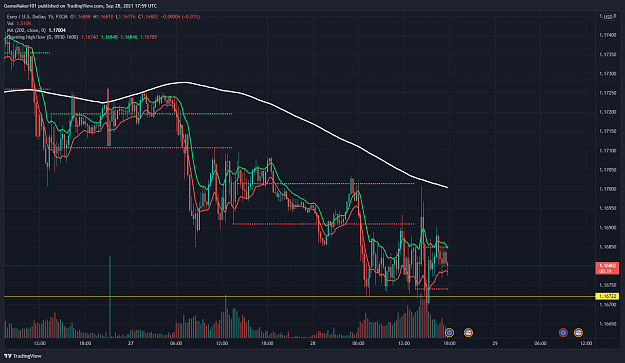Open the US flag event icon near 12:00
625x363 pixels.
[578, 332]
